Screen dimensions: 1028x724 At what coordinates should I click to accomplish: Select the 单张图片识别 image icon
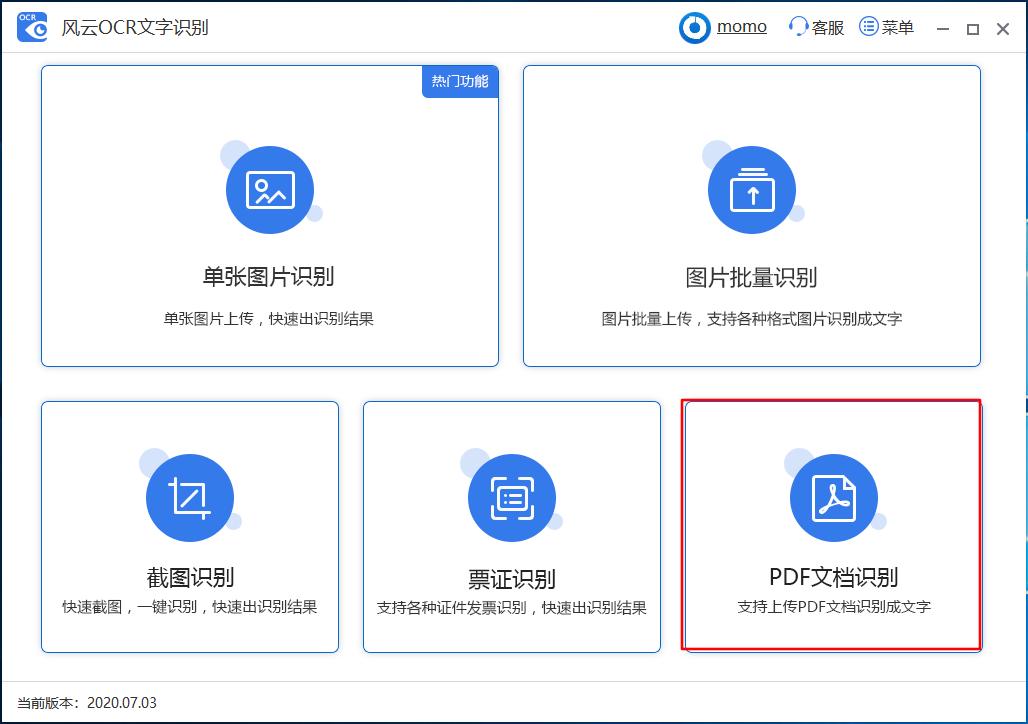click(x=270, y=190)
